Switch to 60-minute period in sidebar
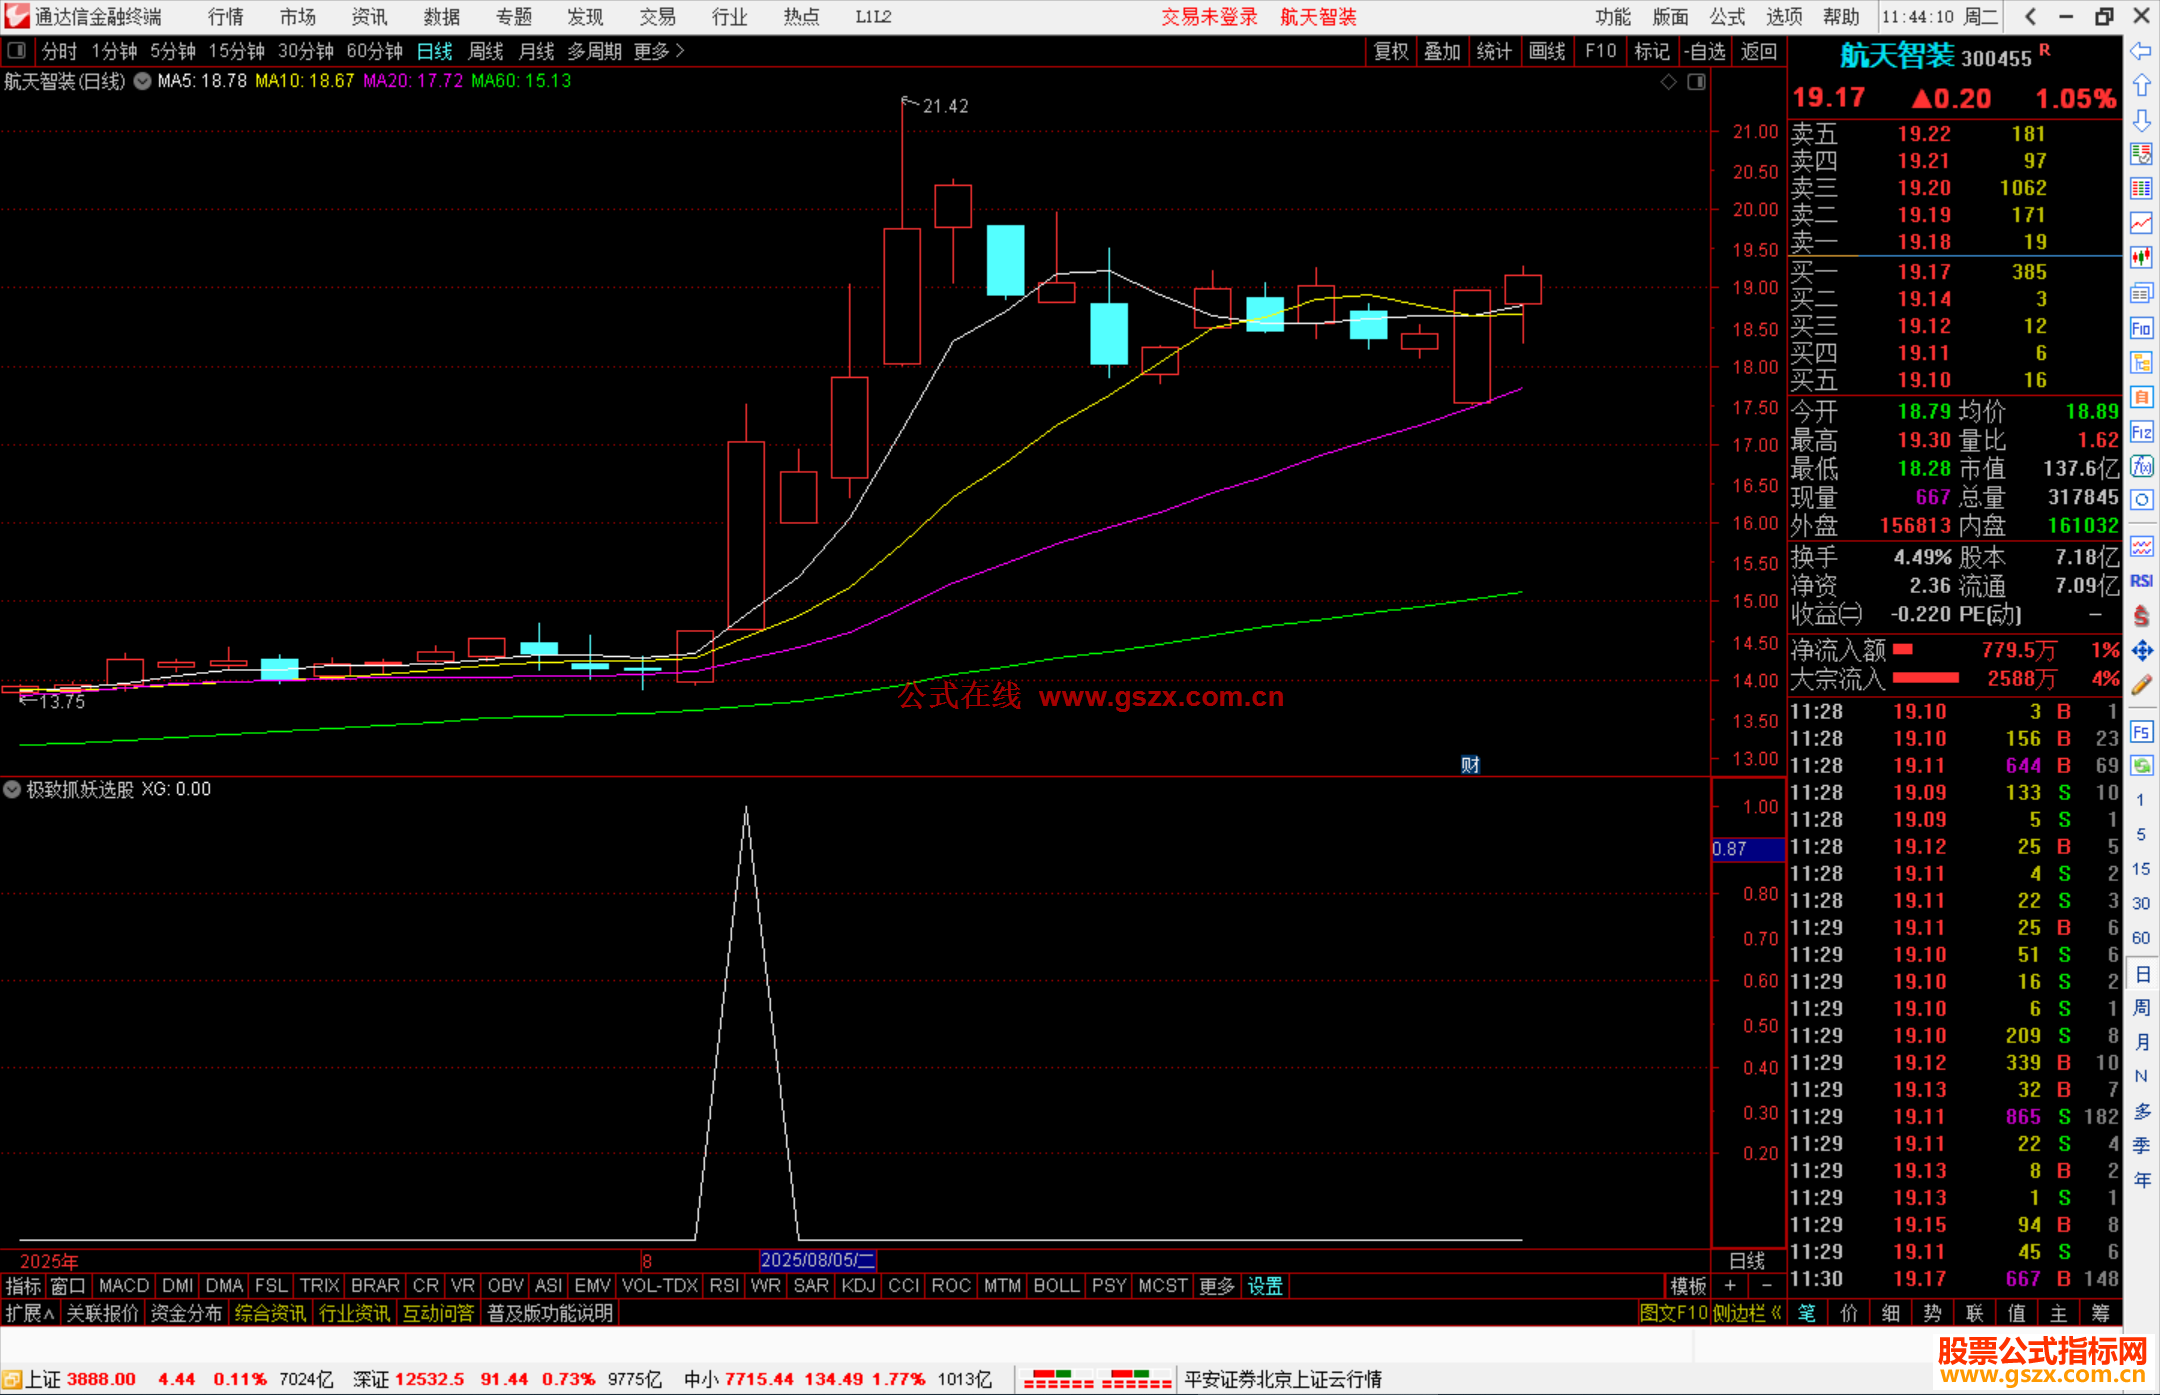Viewport: 2160px width, 1395px height. click(x=2141, y=938)
